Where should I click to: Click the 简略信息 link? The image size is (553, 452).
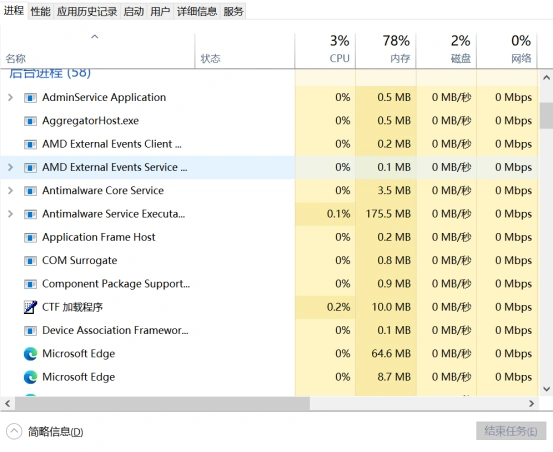tap(56, 432)
